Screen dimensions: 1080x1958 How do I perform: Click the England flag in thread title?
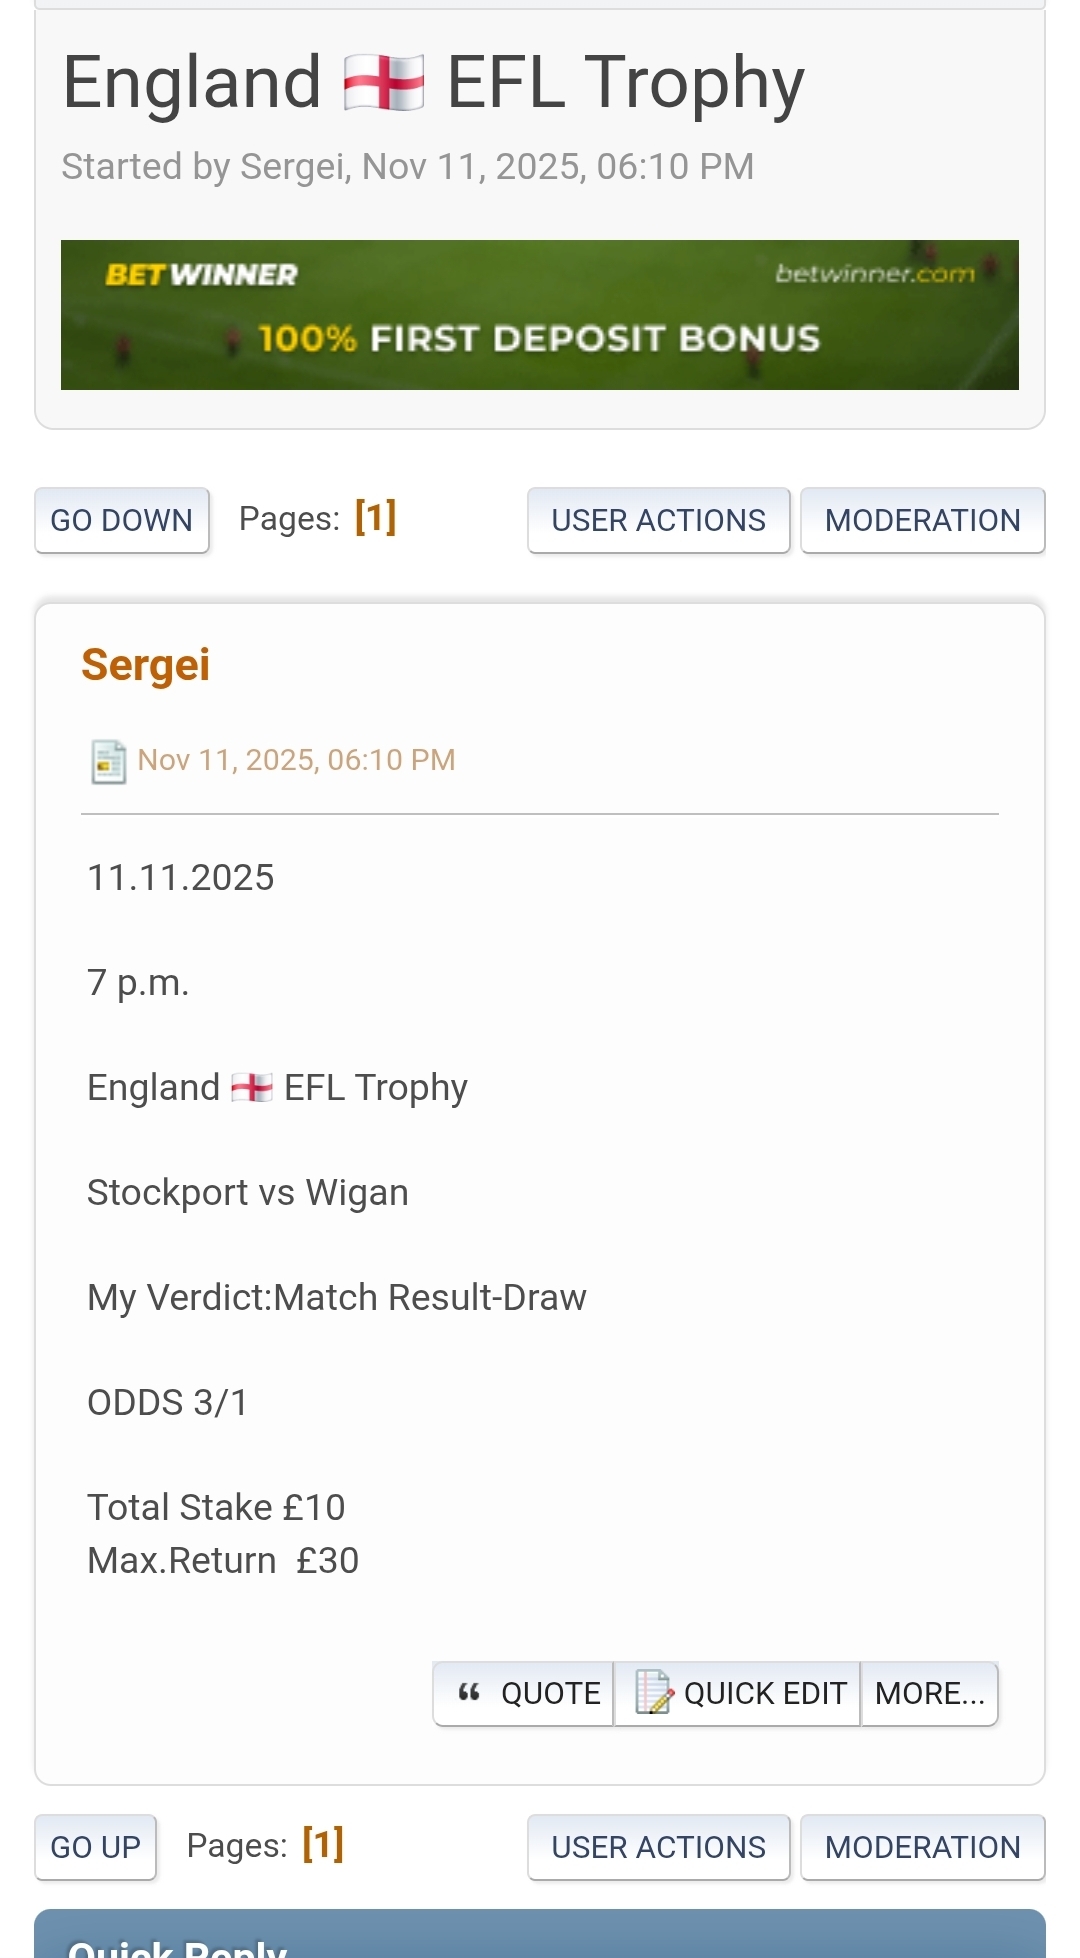click(383, 82)
